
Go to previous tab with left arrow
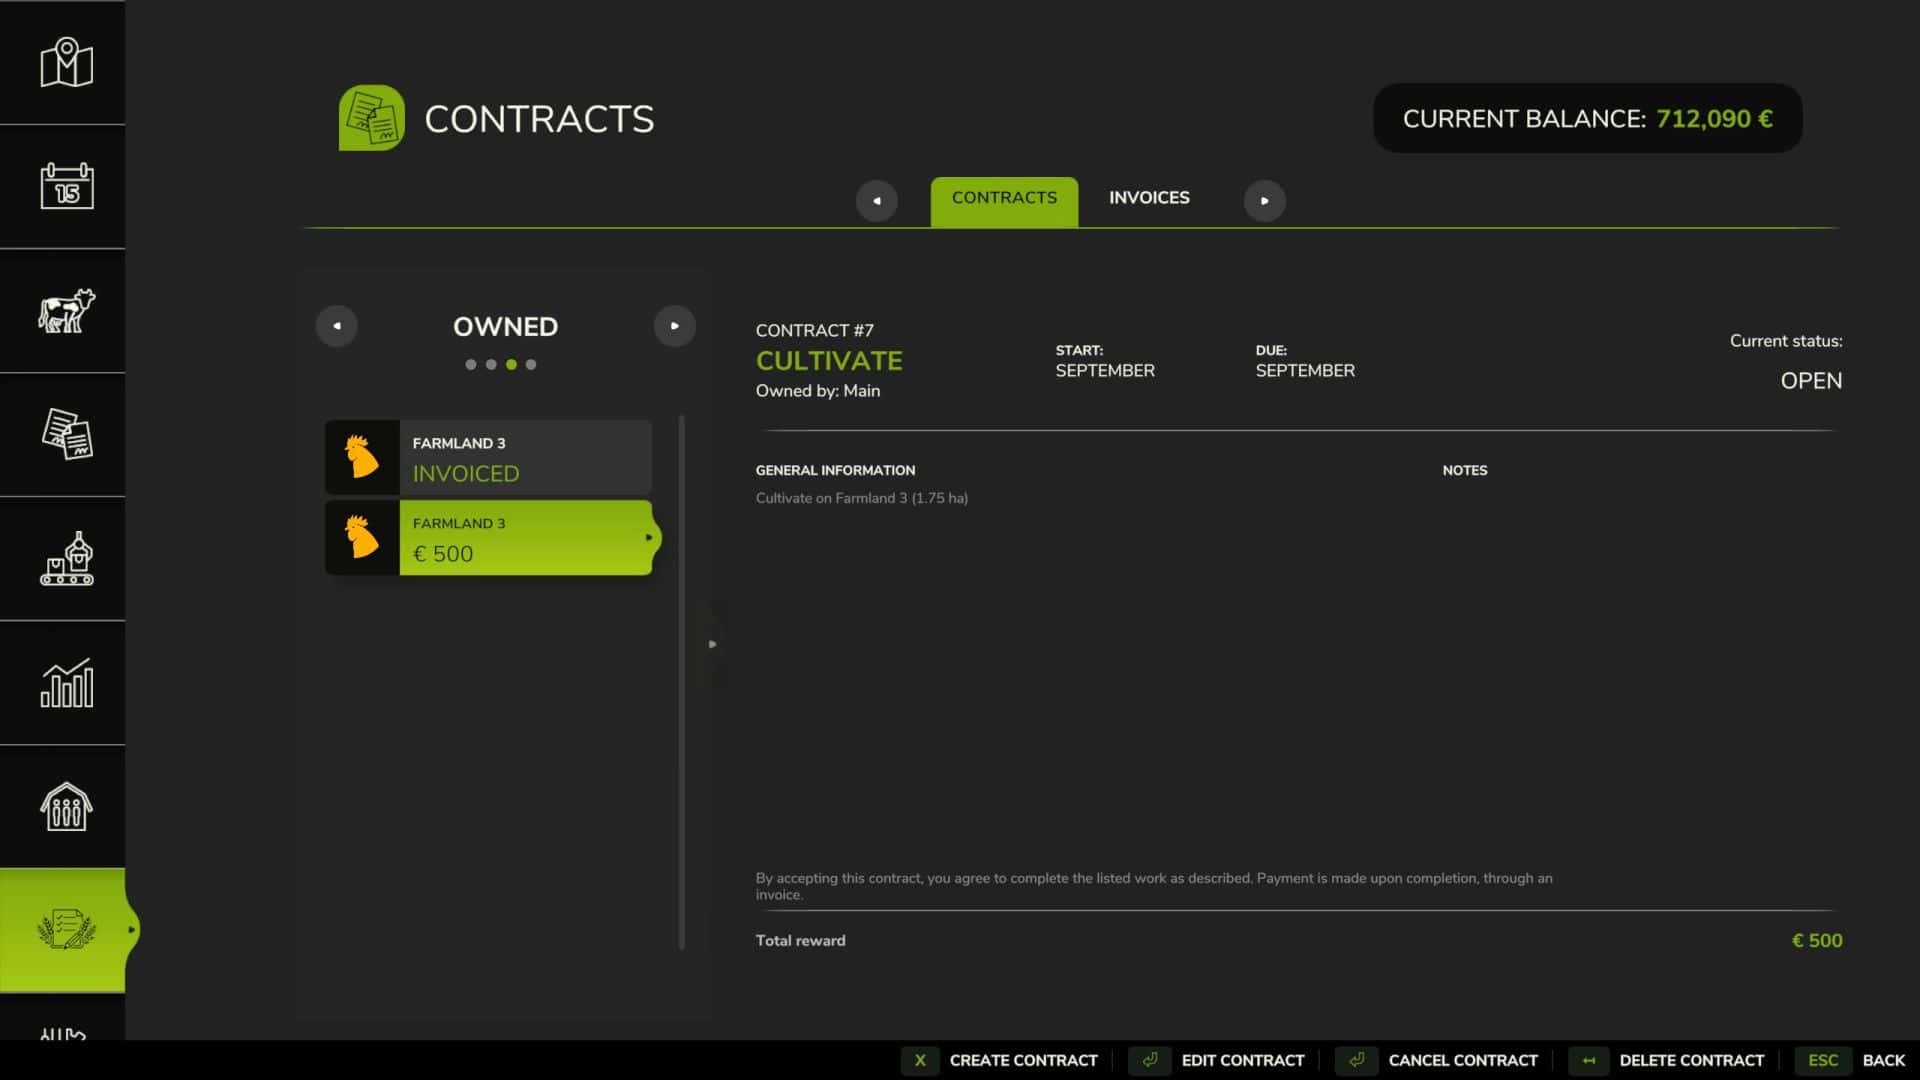876,201
